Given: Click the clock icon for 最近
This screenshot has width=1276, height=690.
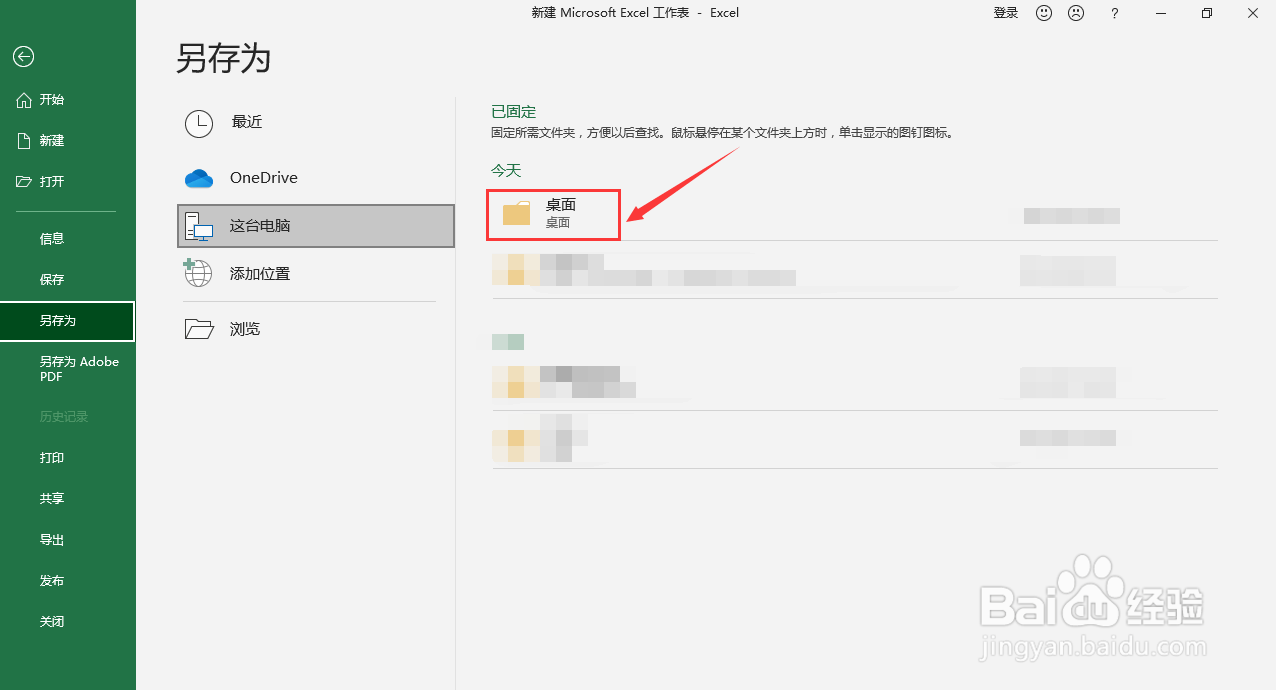Looking at the screenshot, I should pos(199,123).
